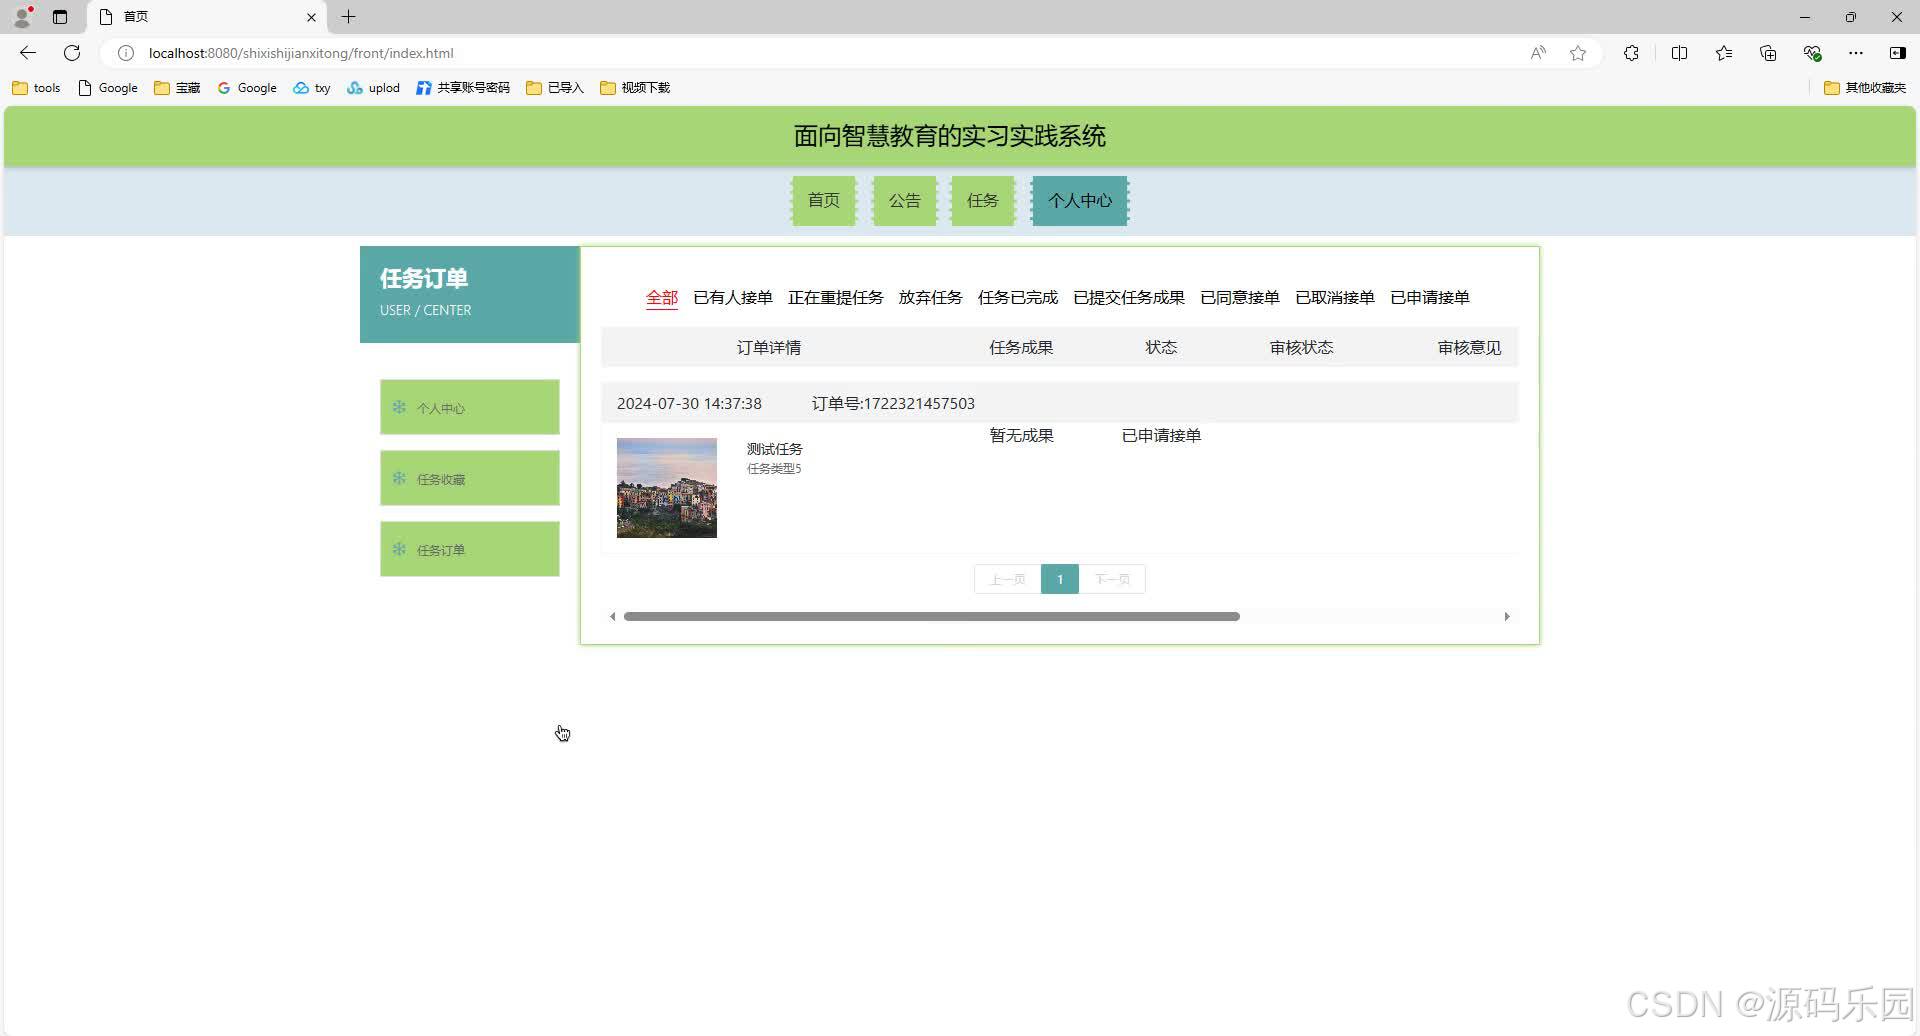
Task: Click the split screen icon in toolbar
Action: [x=1679, y=53]
